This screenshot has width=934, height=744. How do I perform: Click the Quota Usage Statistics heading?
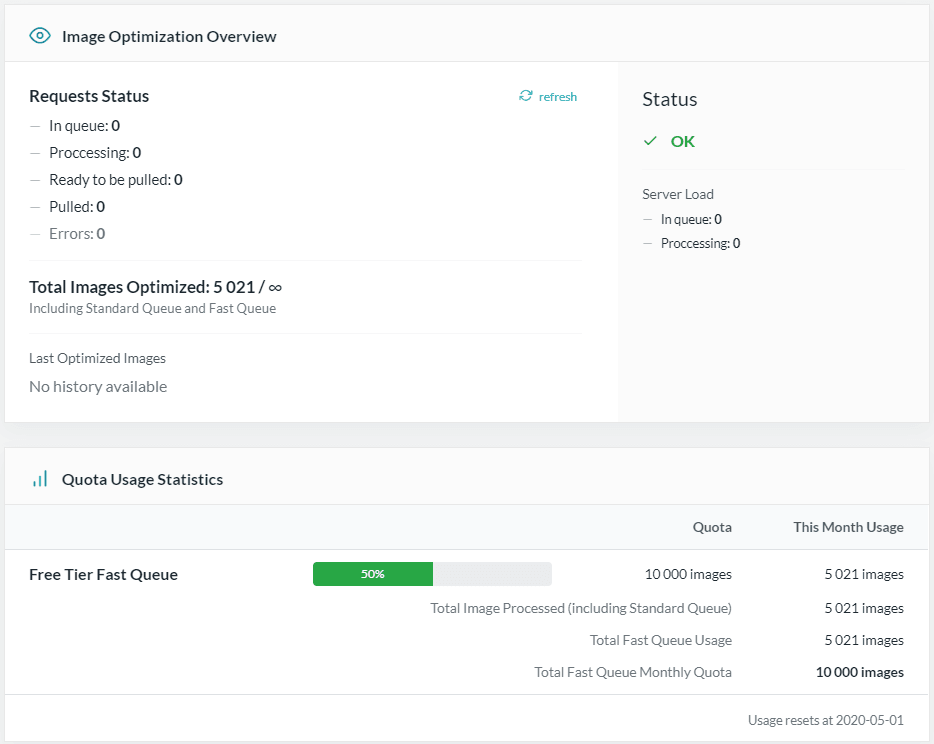pos(142,480)
